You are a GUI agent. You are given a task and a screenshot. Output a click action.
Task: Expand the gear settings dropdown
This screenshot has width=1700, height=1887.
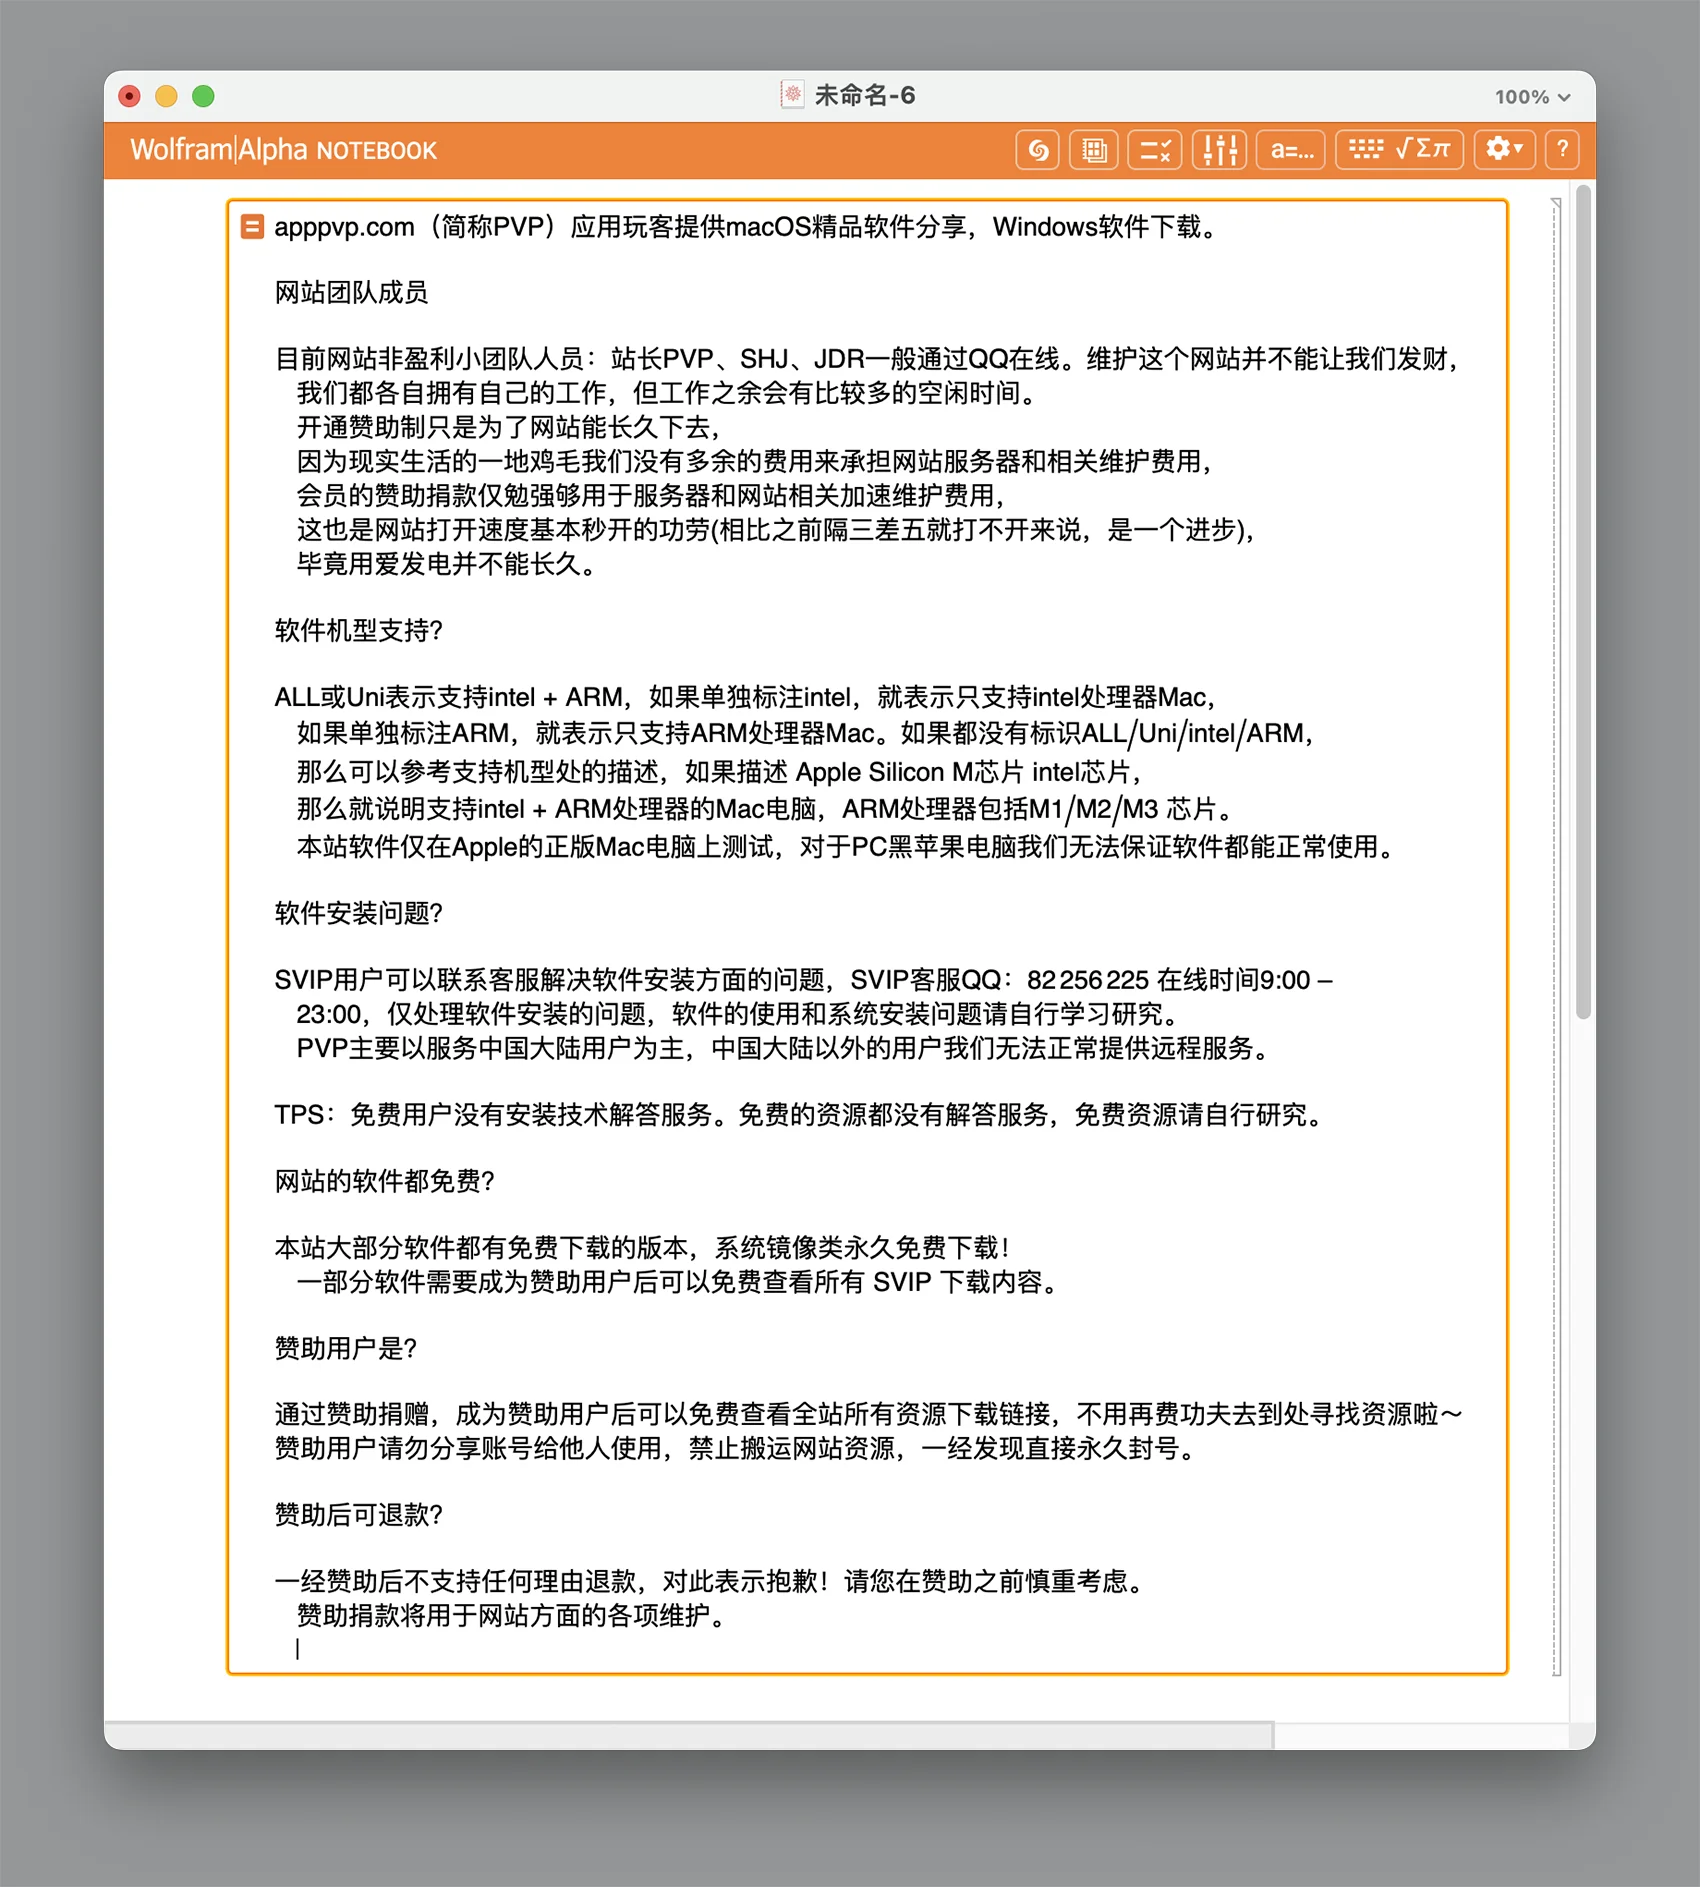1503,150
